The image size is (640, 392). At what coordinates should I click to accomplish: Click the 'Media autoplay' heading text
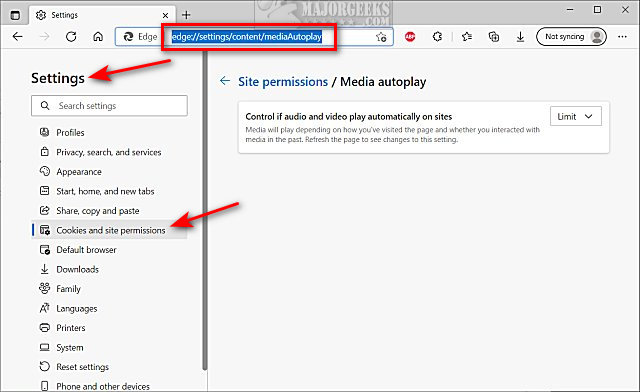tap(383, 82)
